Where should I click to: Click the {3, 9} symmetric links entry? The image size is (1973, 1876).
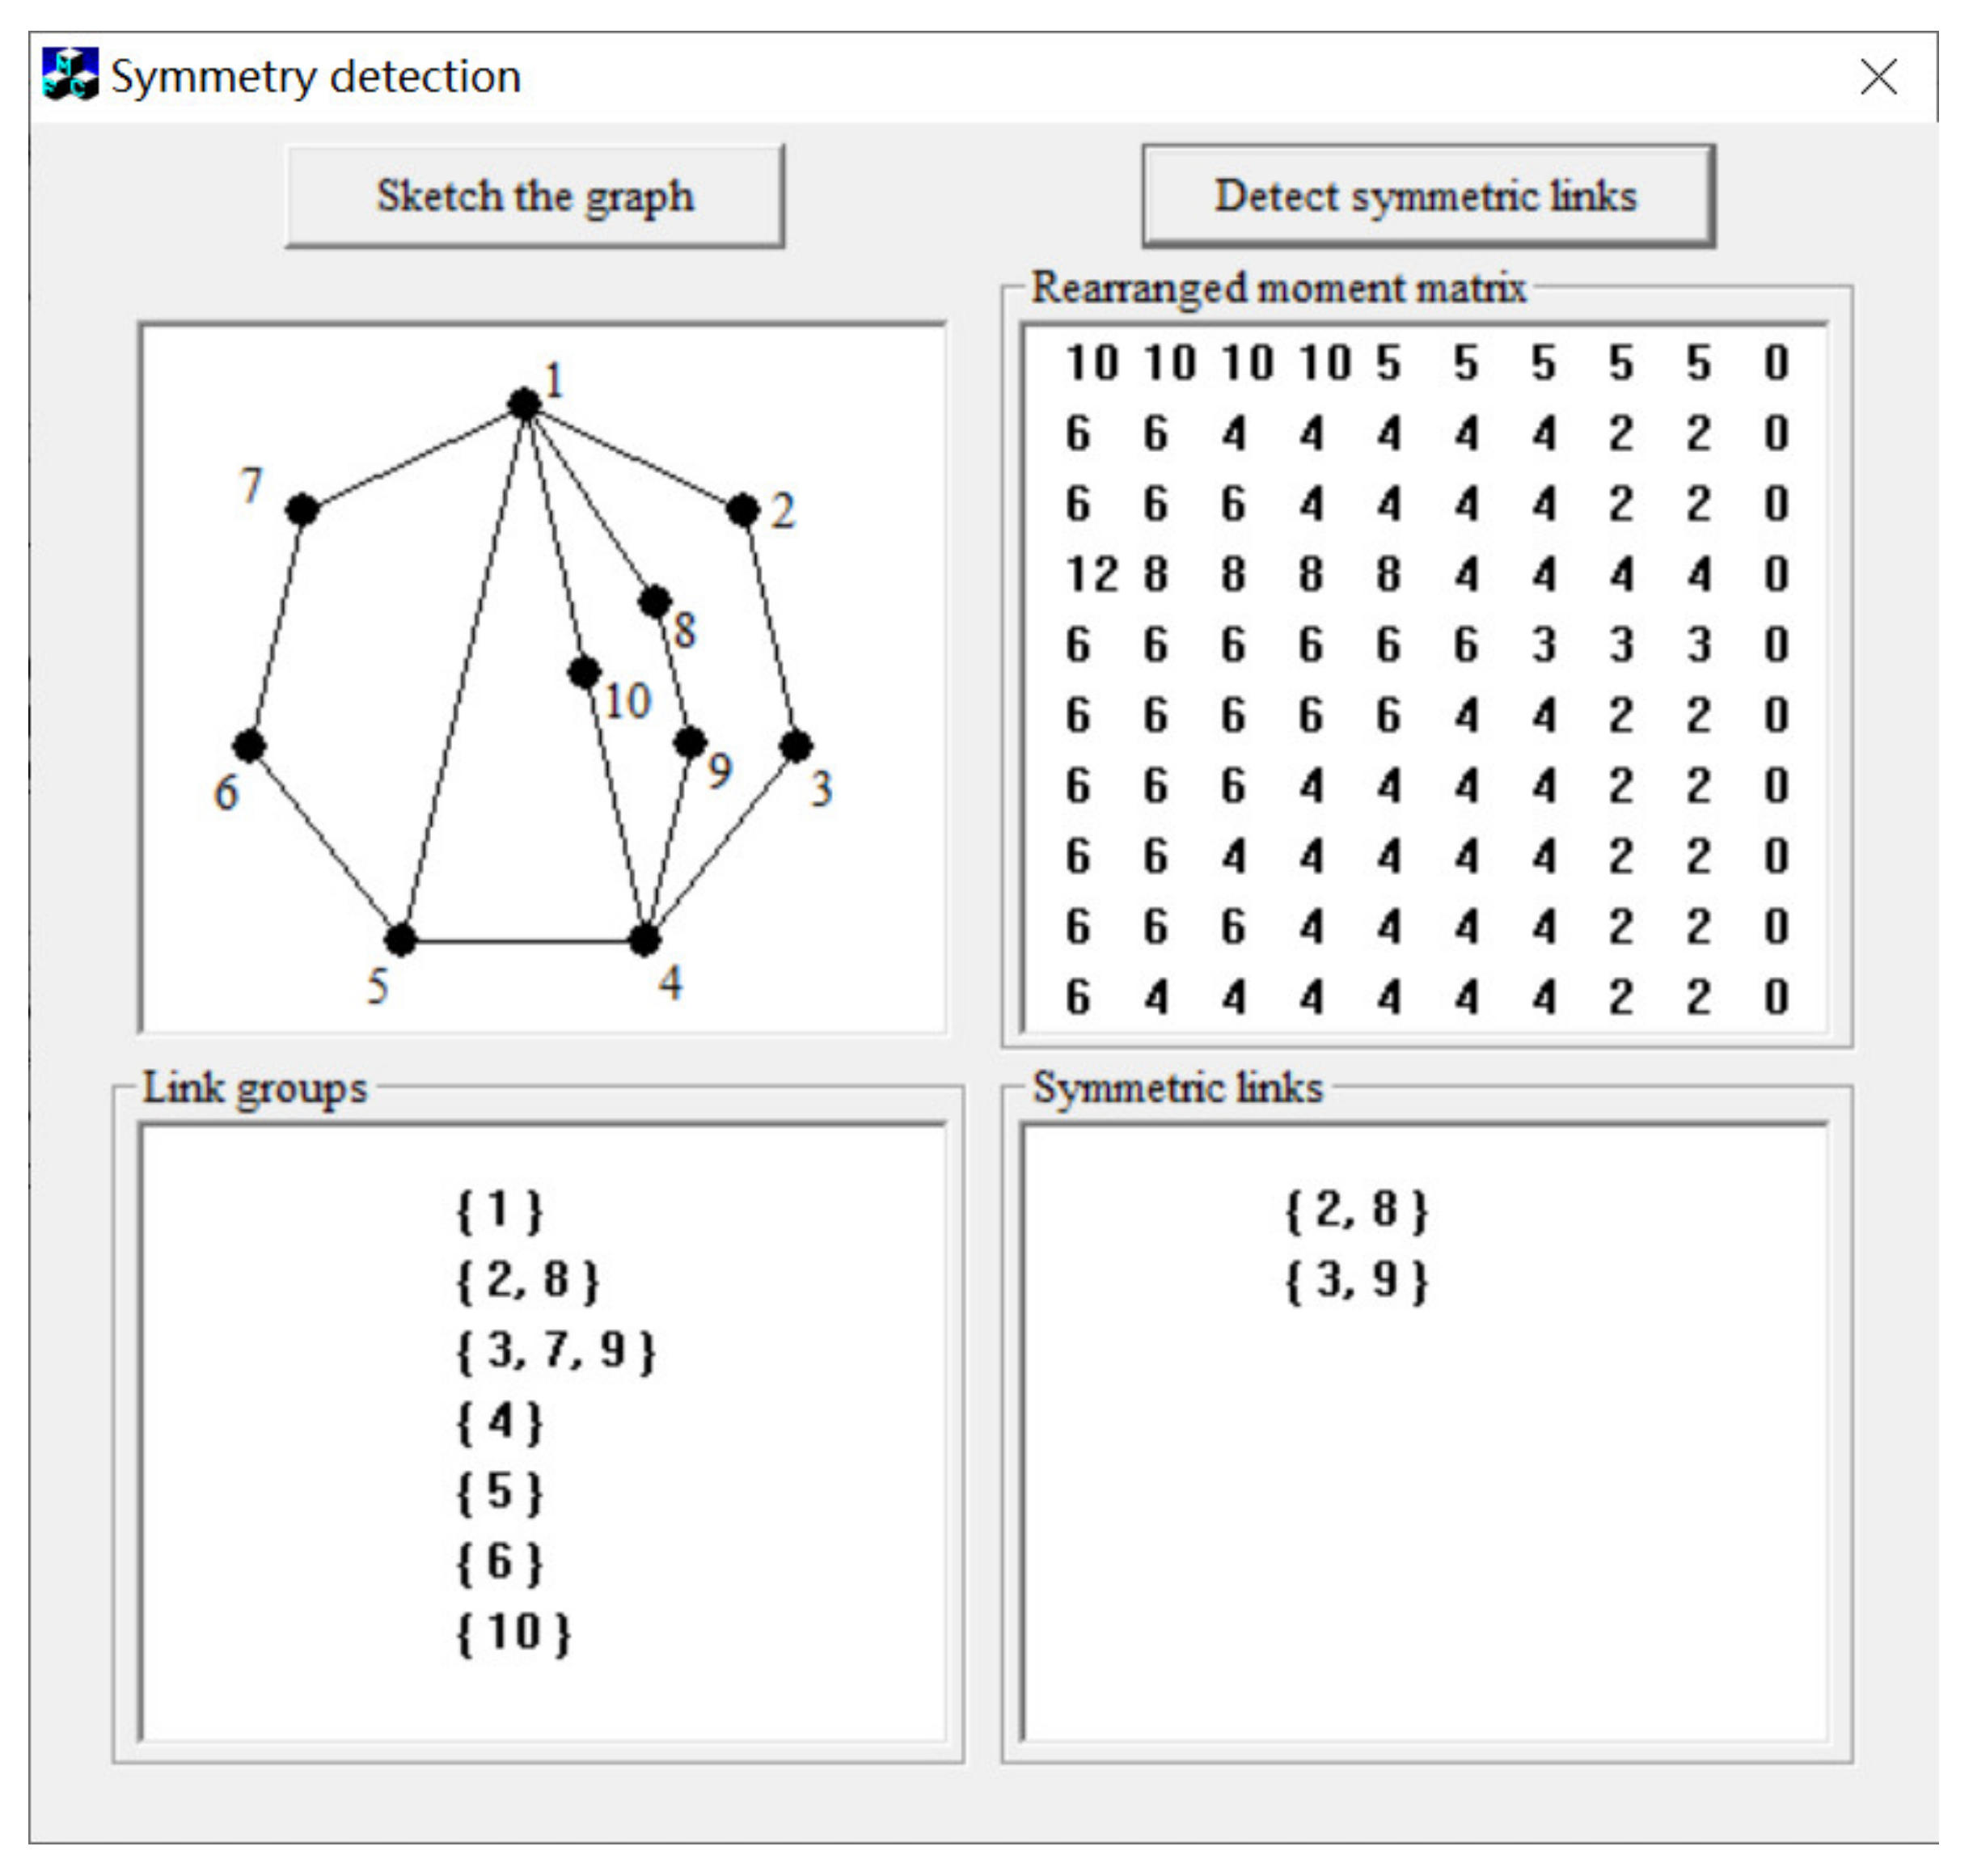point(1356,1281)
